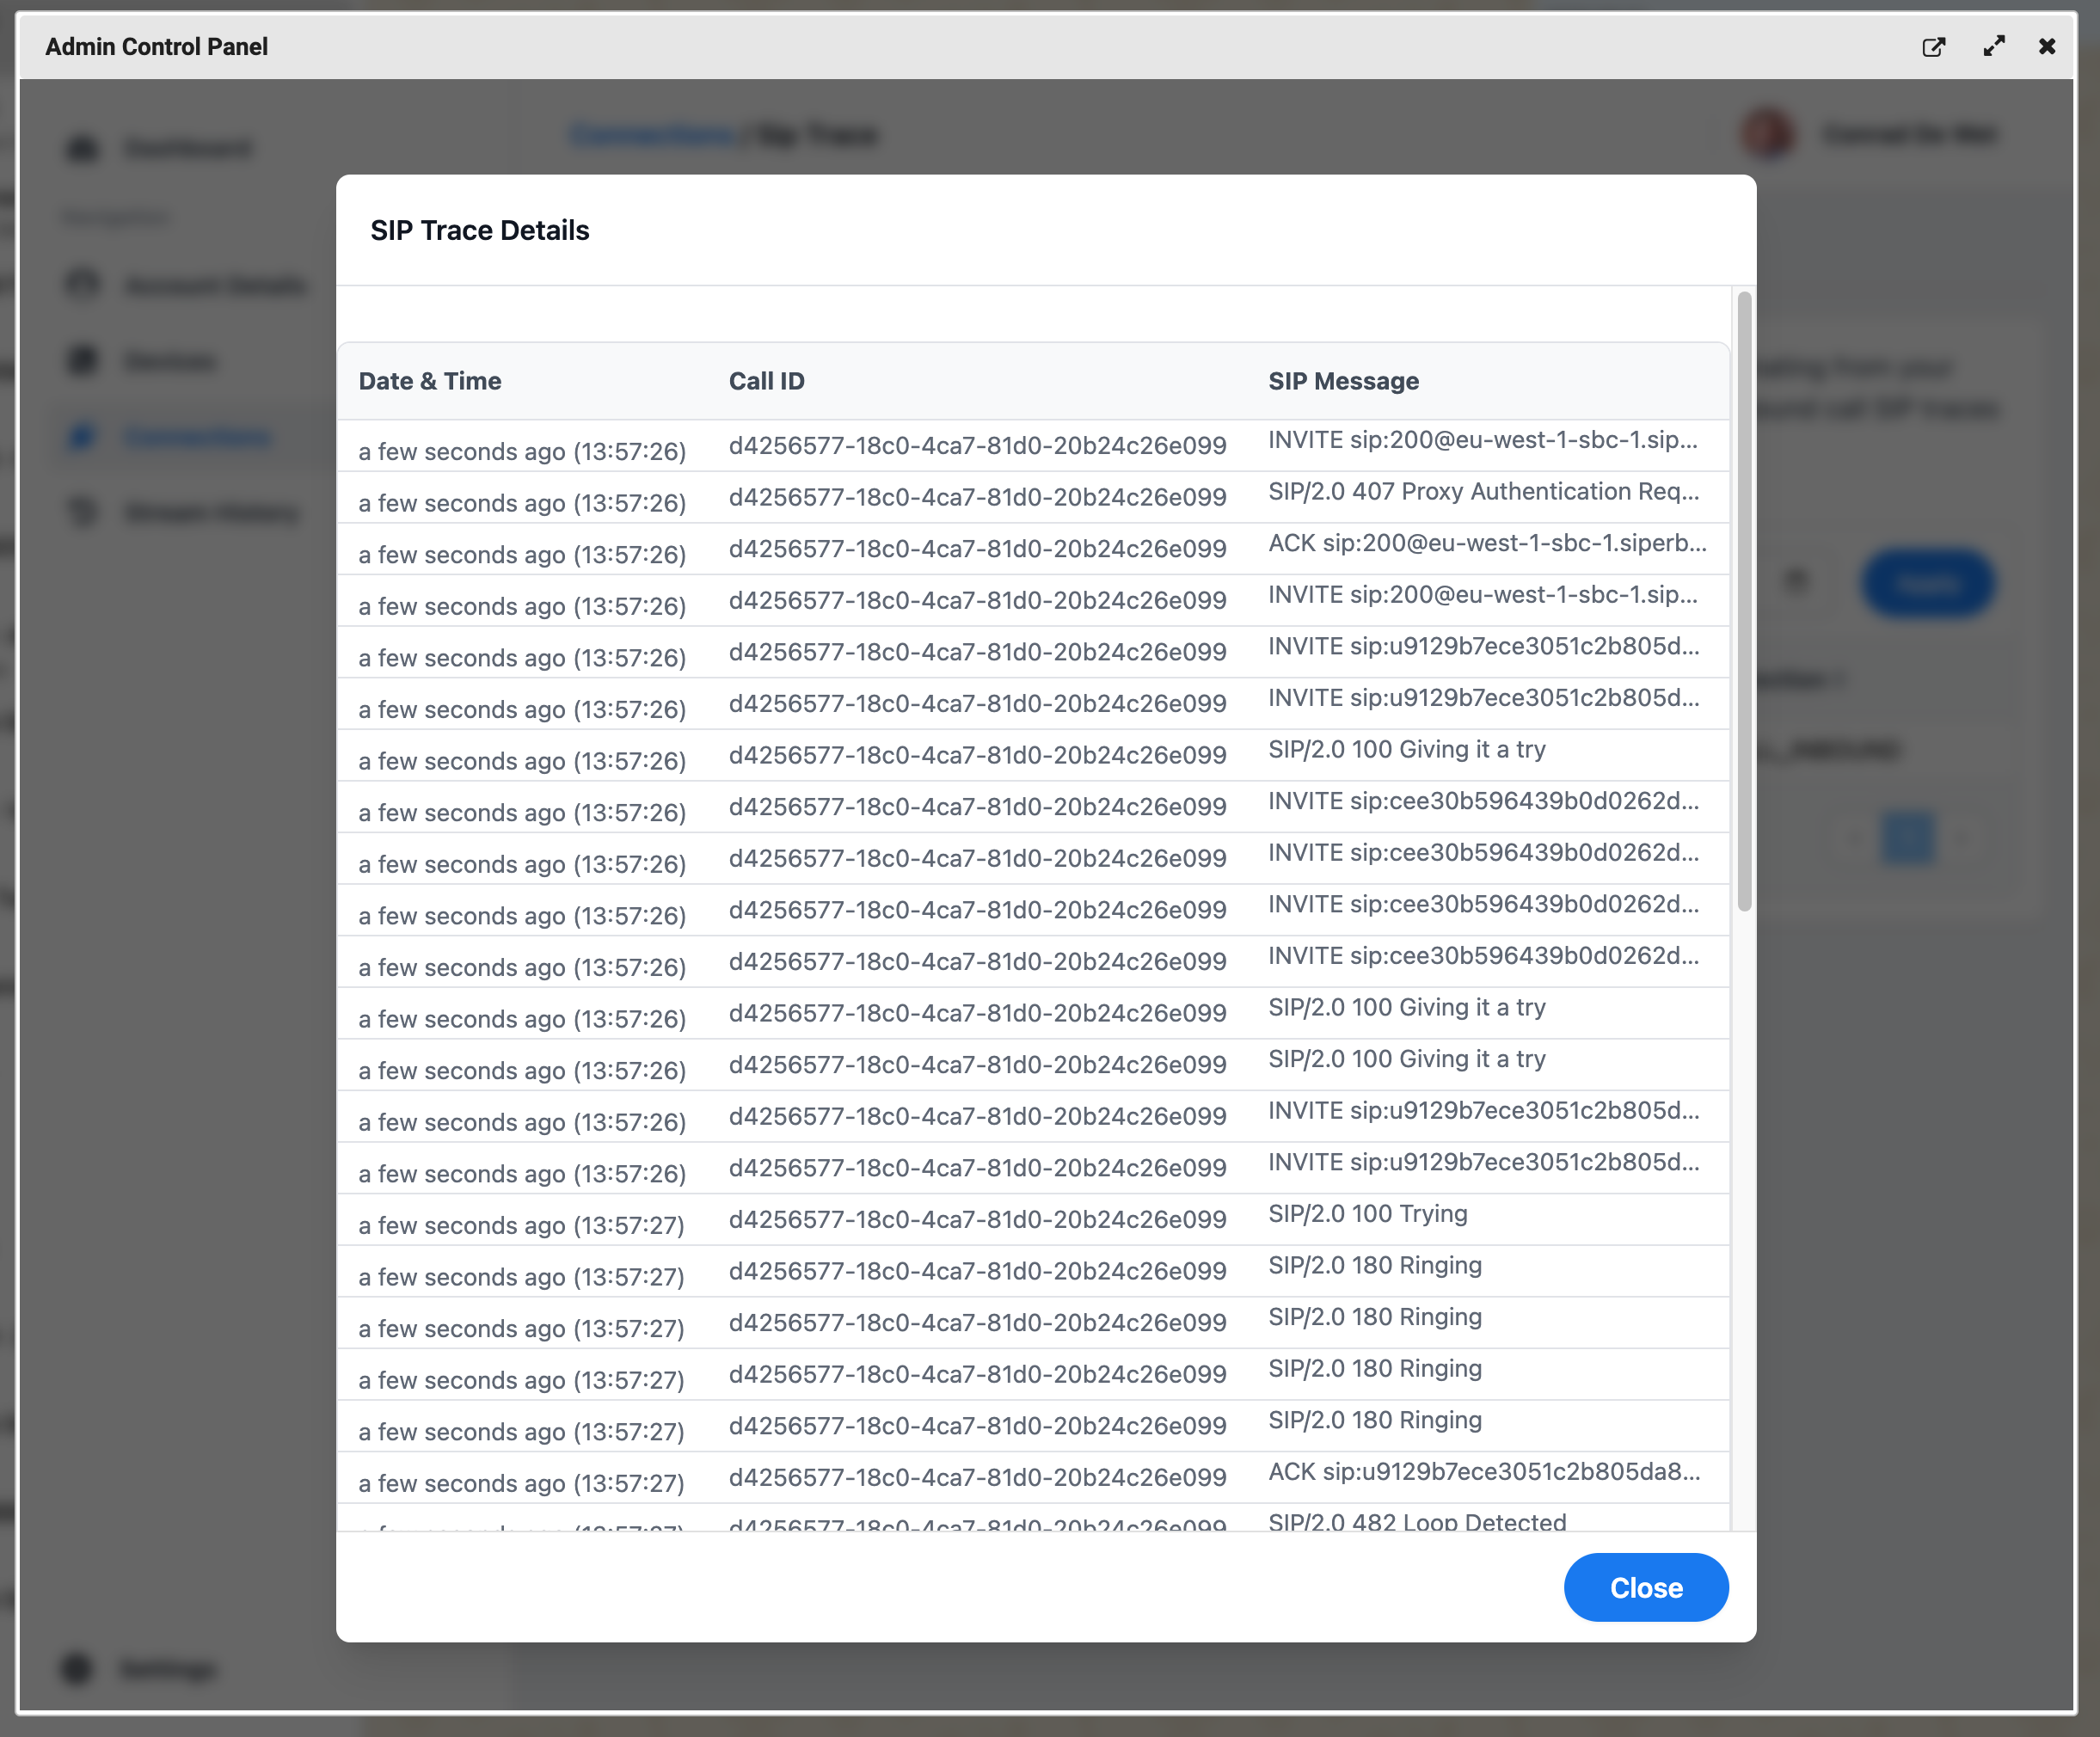Open panel in new window icon

(1933, 47)
